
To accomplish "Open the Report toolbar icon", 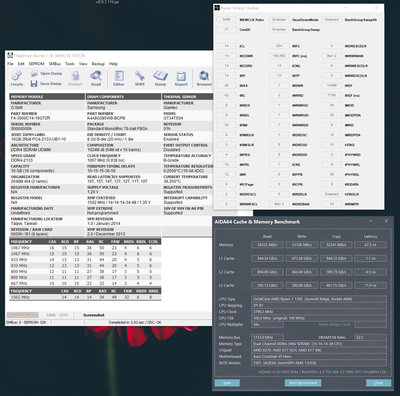I will click(x=181, y=77).
